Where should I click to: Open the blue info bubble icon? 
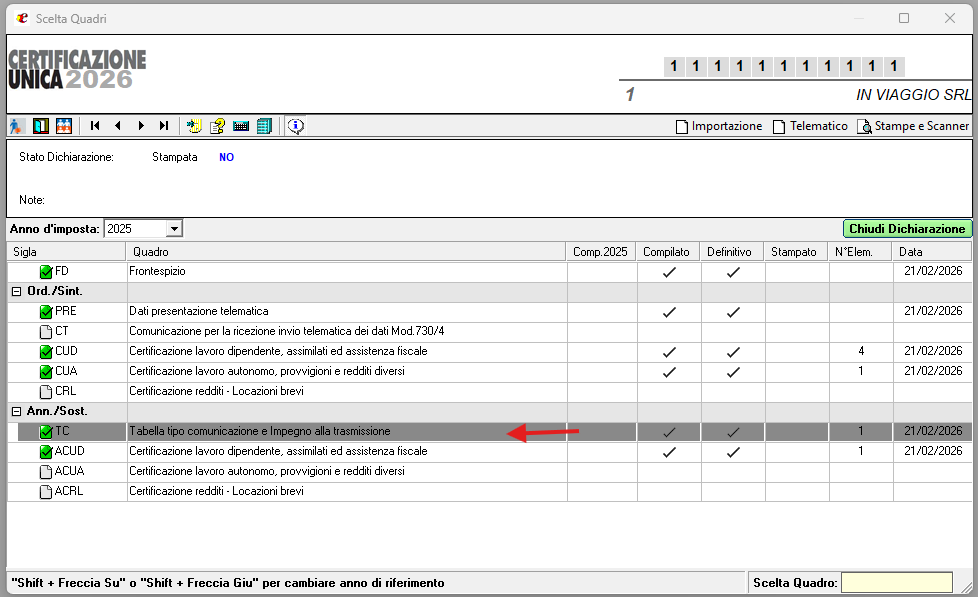[x=296, y=126]
